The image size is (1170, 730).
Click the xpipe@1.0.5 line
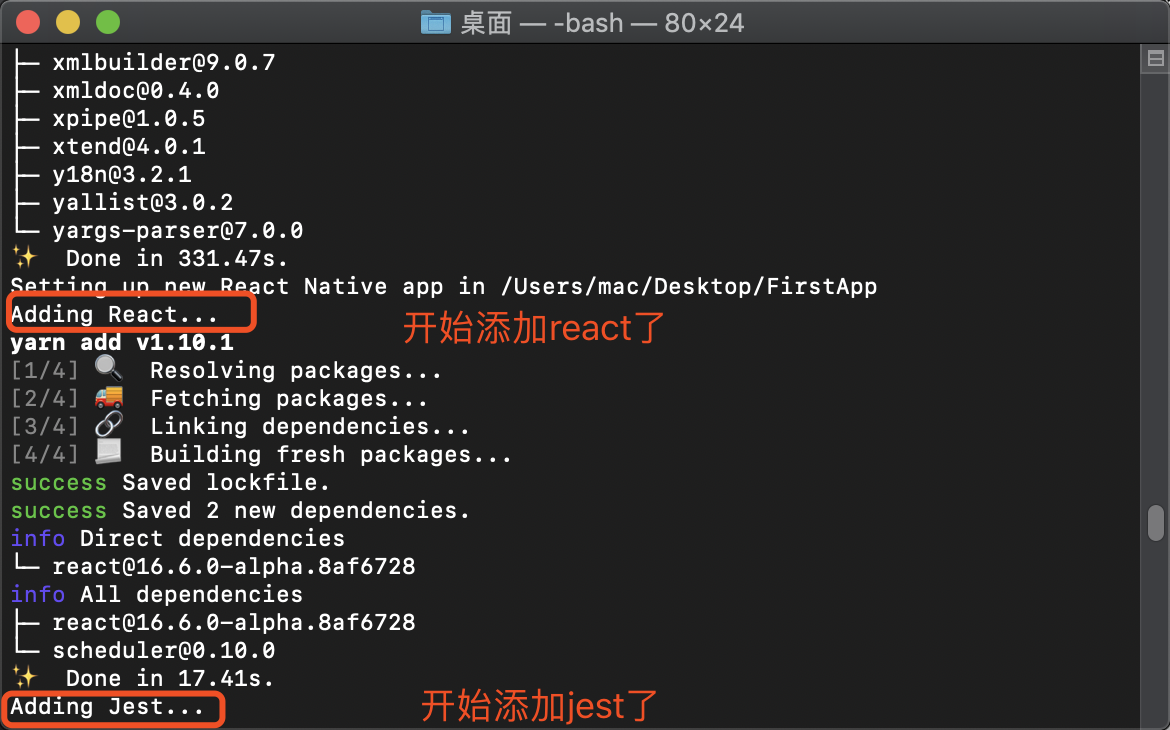pyautogui.click(x=129, y=119)
